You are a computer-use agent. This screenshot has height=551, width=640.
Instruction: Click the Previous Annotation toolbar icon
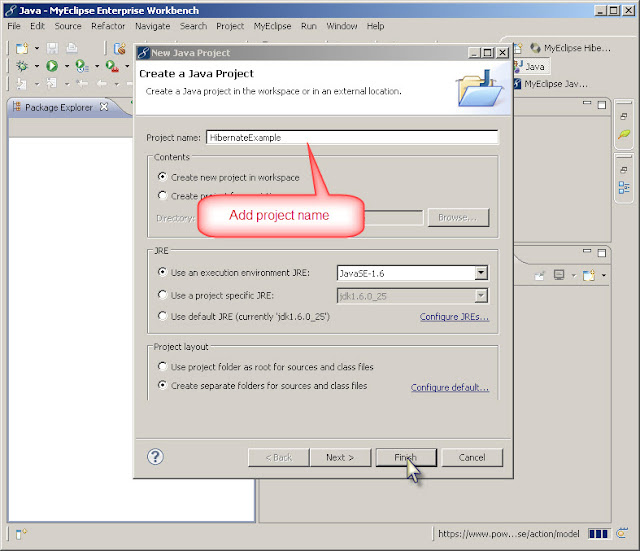(52, 84)
